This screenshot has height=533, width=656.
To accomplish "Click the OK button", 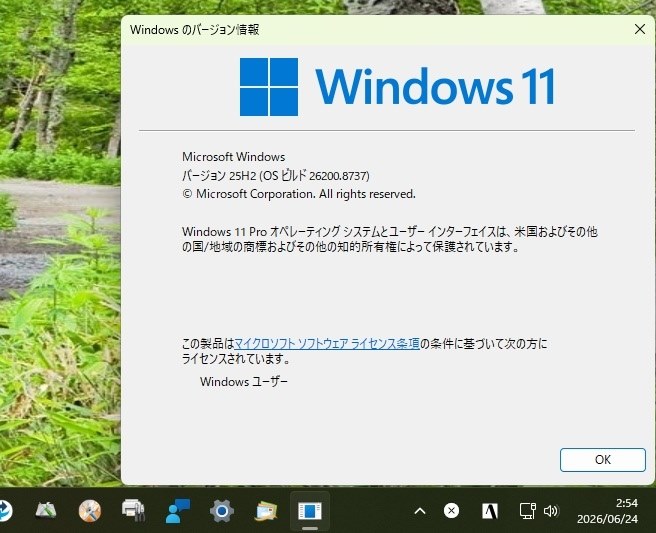I will pyautogui.click(x=602, y=460).
